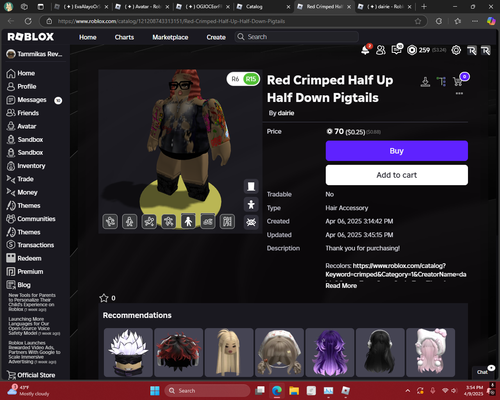Open the friends icon in top bar
500x400 pixels.
tap(381, 50)
